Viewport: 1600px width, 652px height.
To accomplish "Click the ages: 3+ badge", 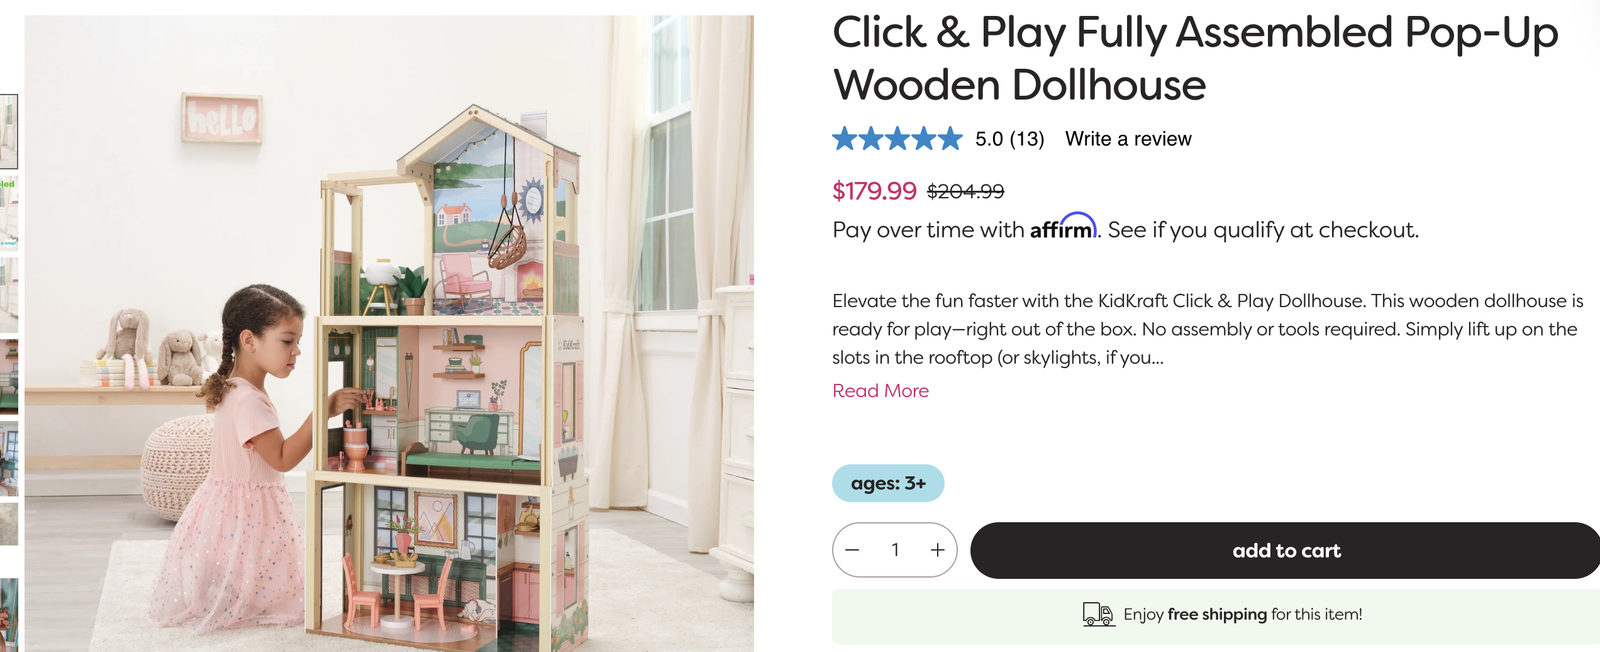I will [x=888, y=483].
